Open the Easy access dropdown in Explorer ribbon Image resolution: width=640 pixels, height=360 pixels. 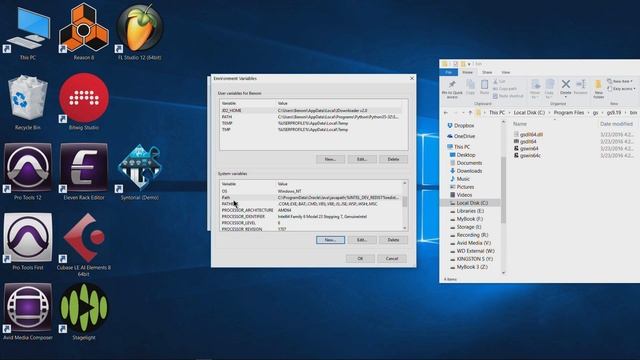[x=622, y=89]
